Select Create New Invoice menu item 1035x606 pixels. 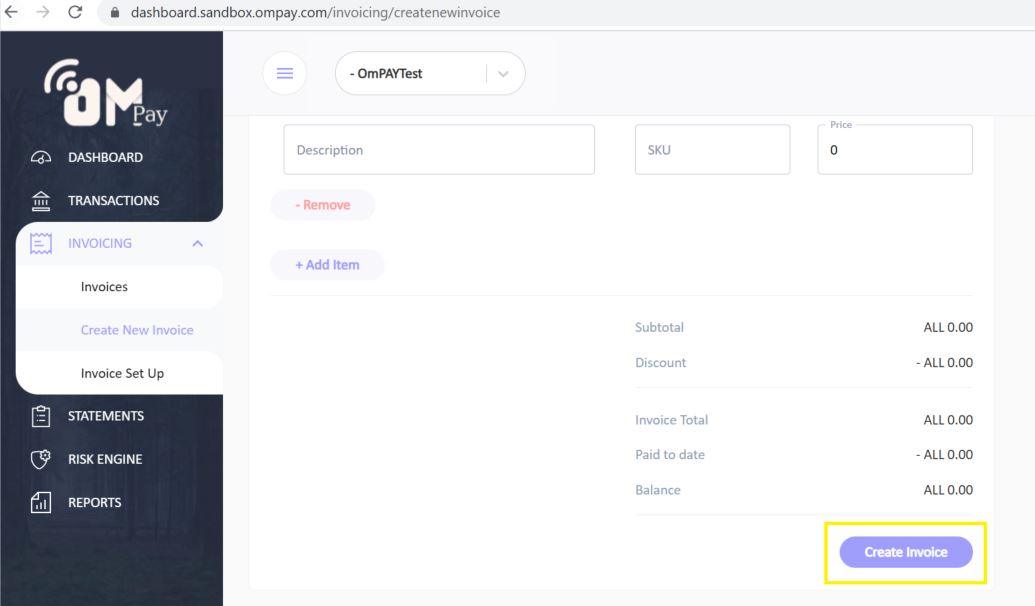(x=137, y=330)
